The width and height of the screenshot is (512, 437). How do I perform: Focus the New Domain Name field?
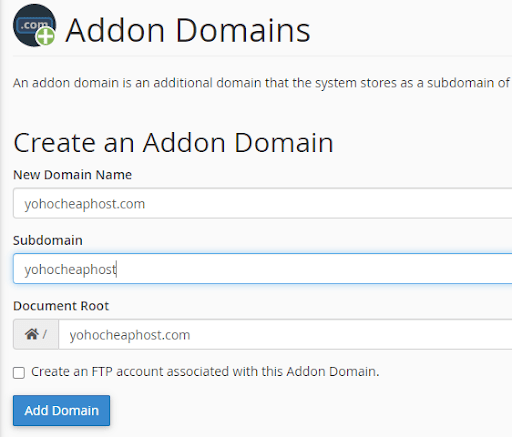pyautogui.click(x=263, y=203)
